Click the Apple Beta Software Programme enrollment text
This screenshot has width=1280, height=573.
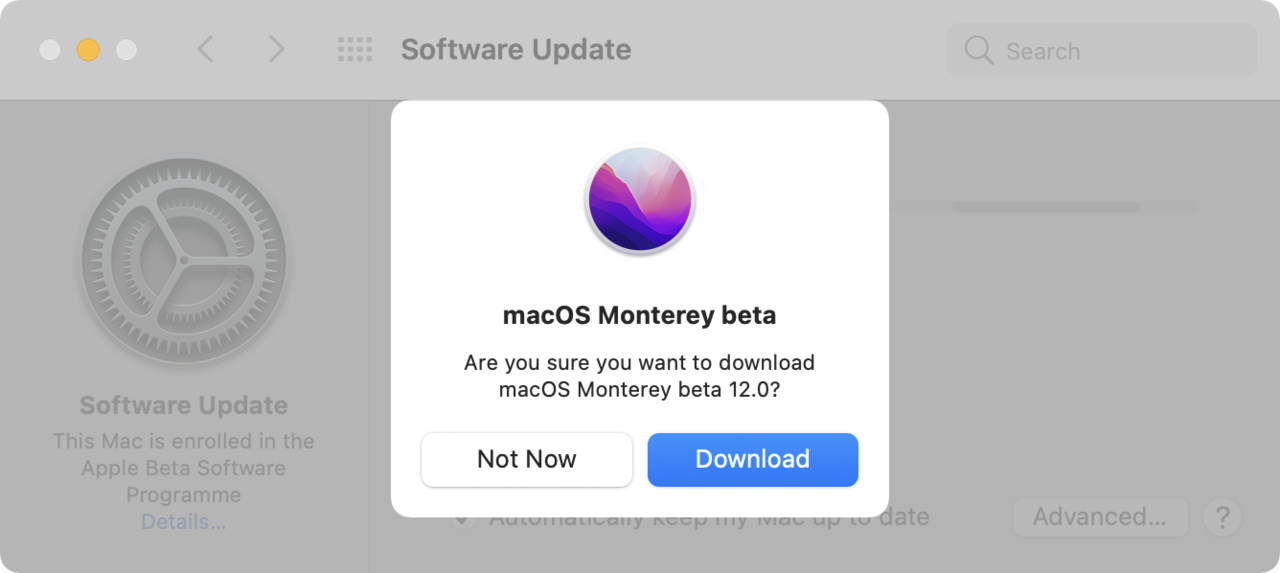(183, 468)
